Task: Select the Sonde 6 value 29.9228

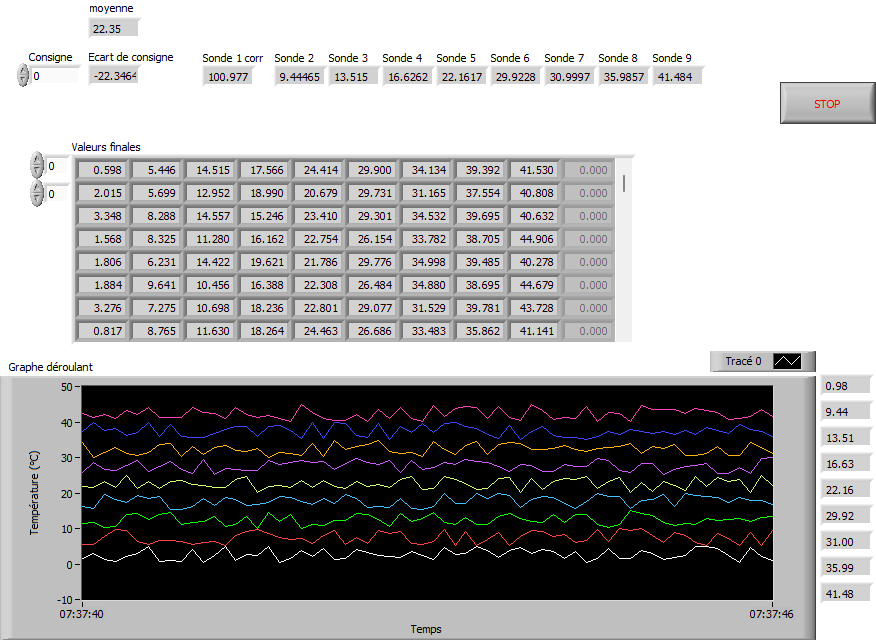Action: pyautogui.click(x=515, y=77)
